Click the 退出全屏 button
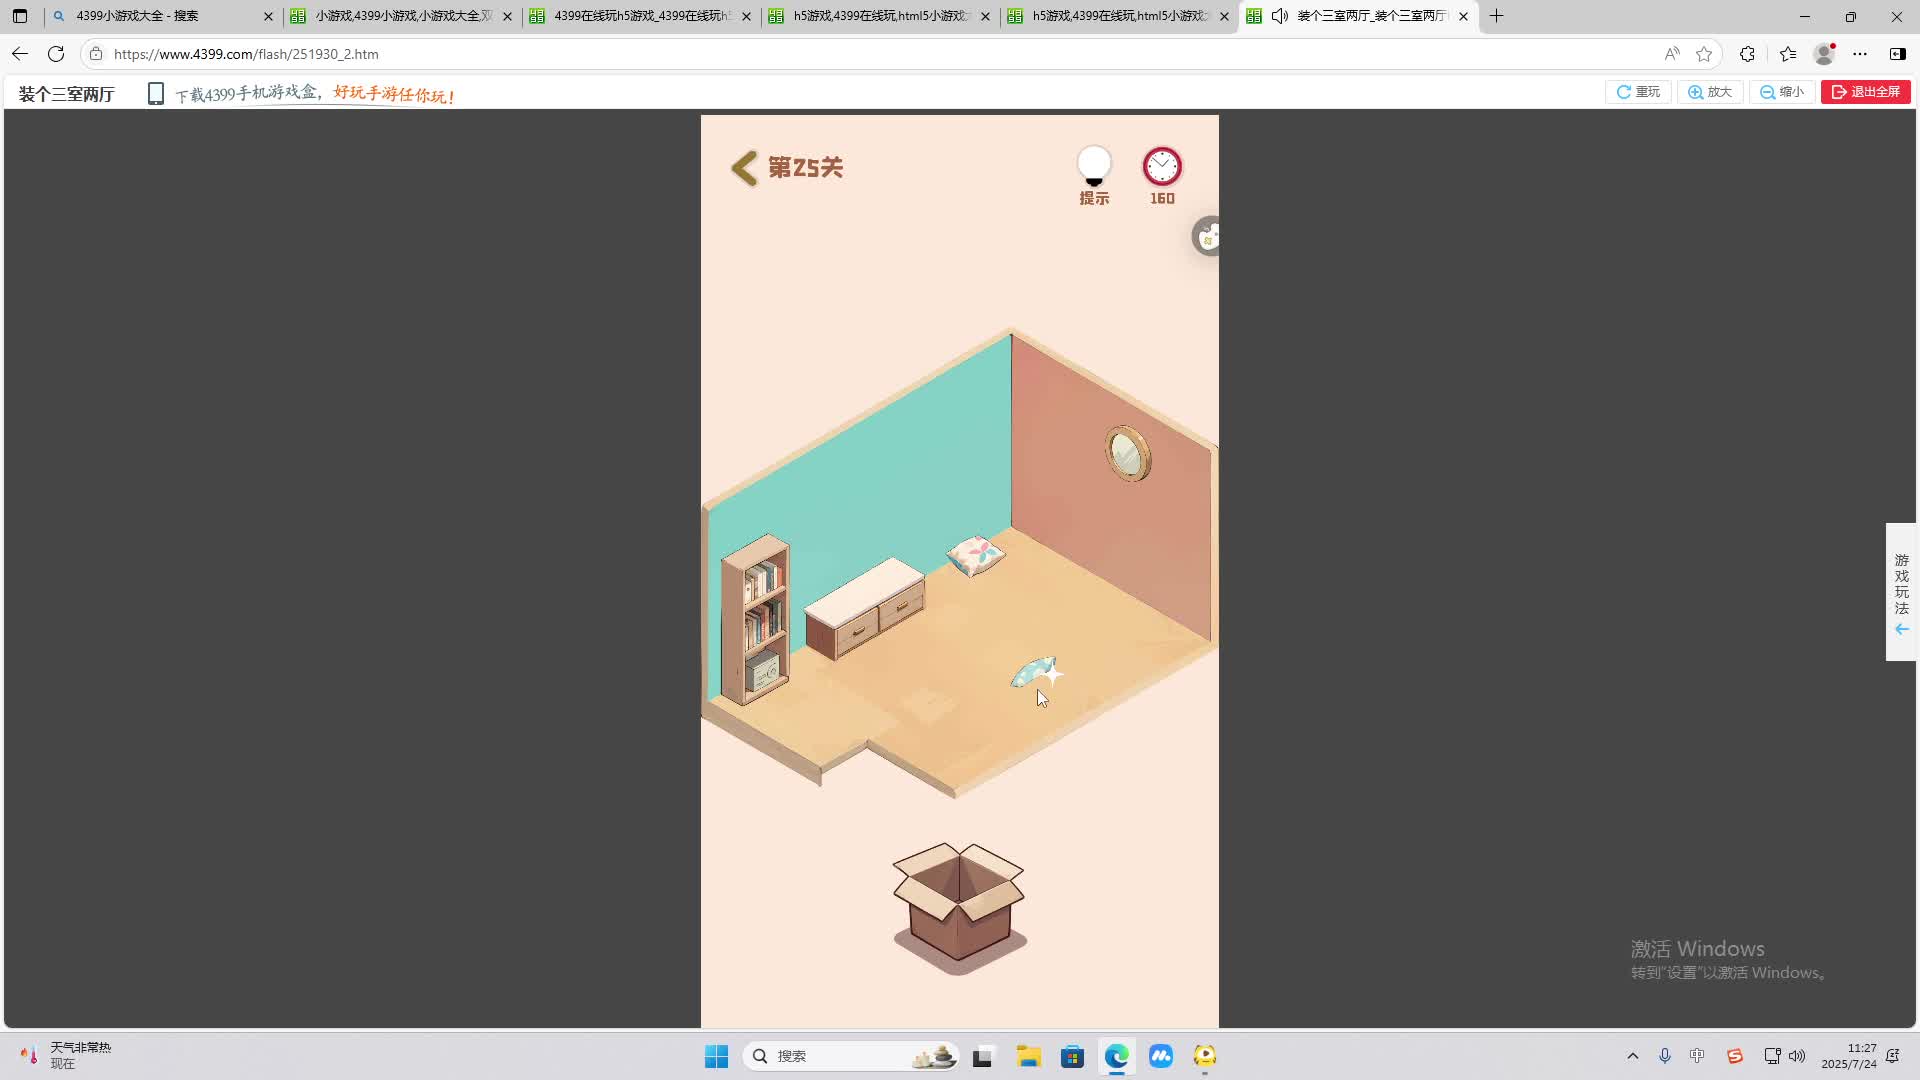The image size is (1920, 1080). point(1865,92)
